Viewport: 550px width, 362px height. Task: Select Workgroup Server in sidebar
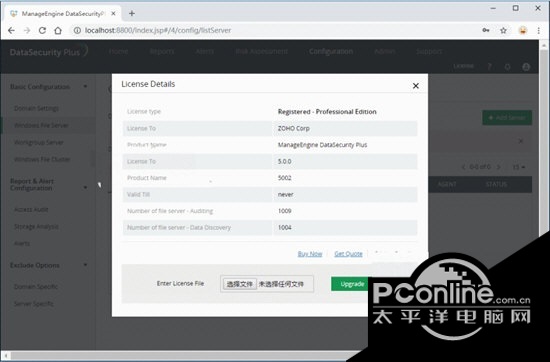[39, 142]
